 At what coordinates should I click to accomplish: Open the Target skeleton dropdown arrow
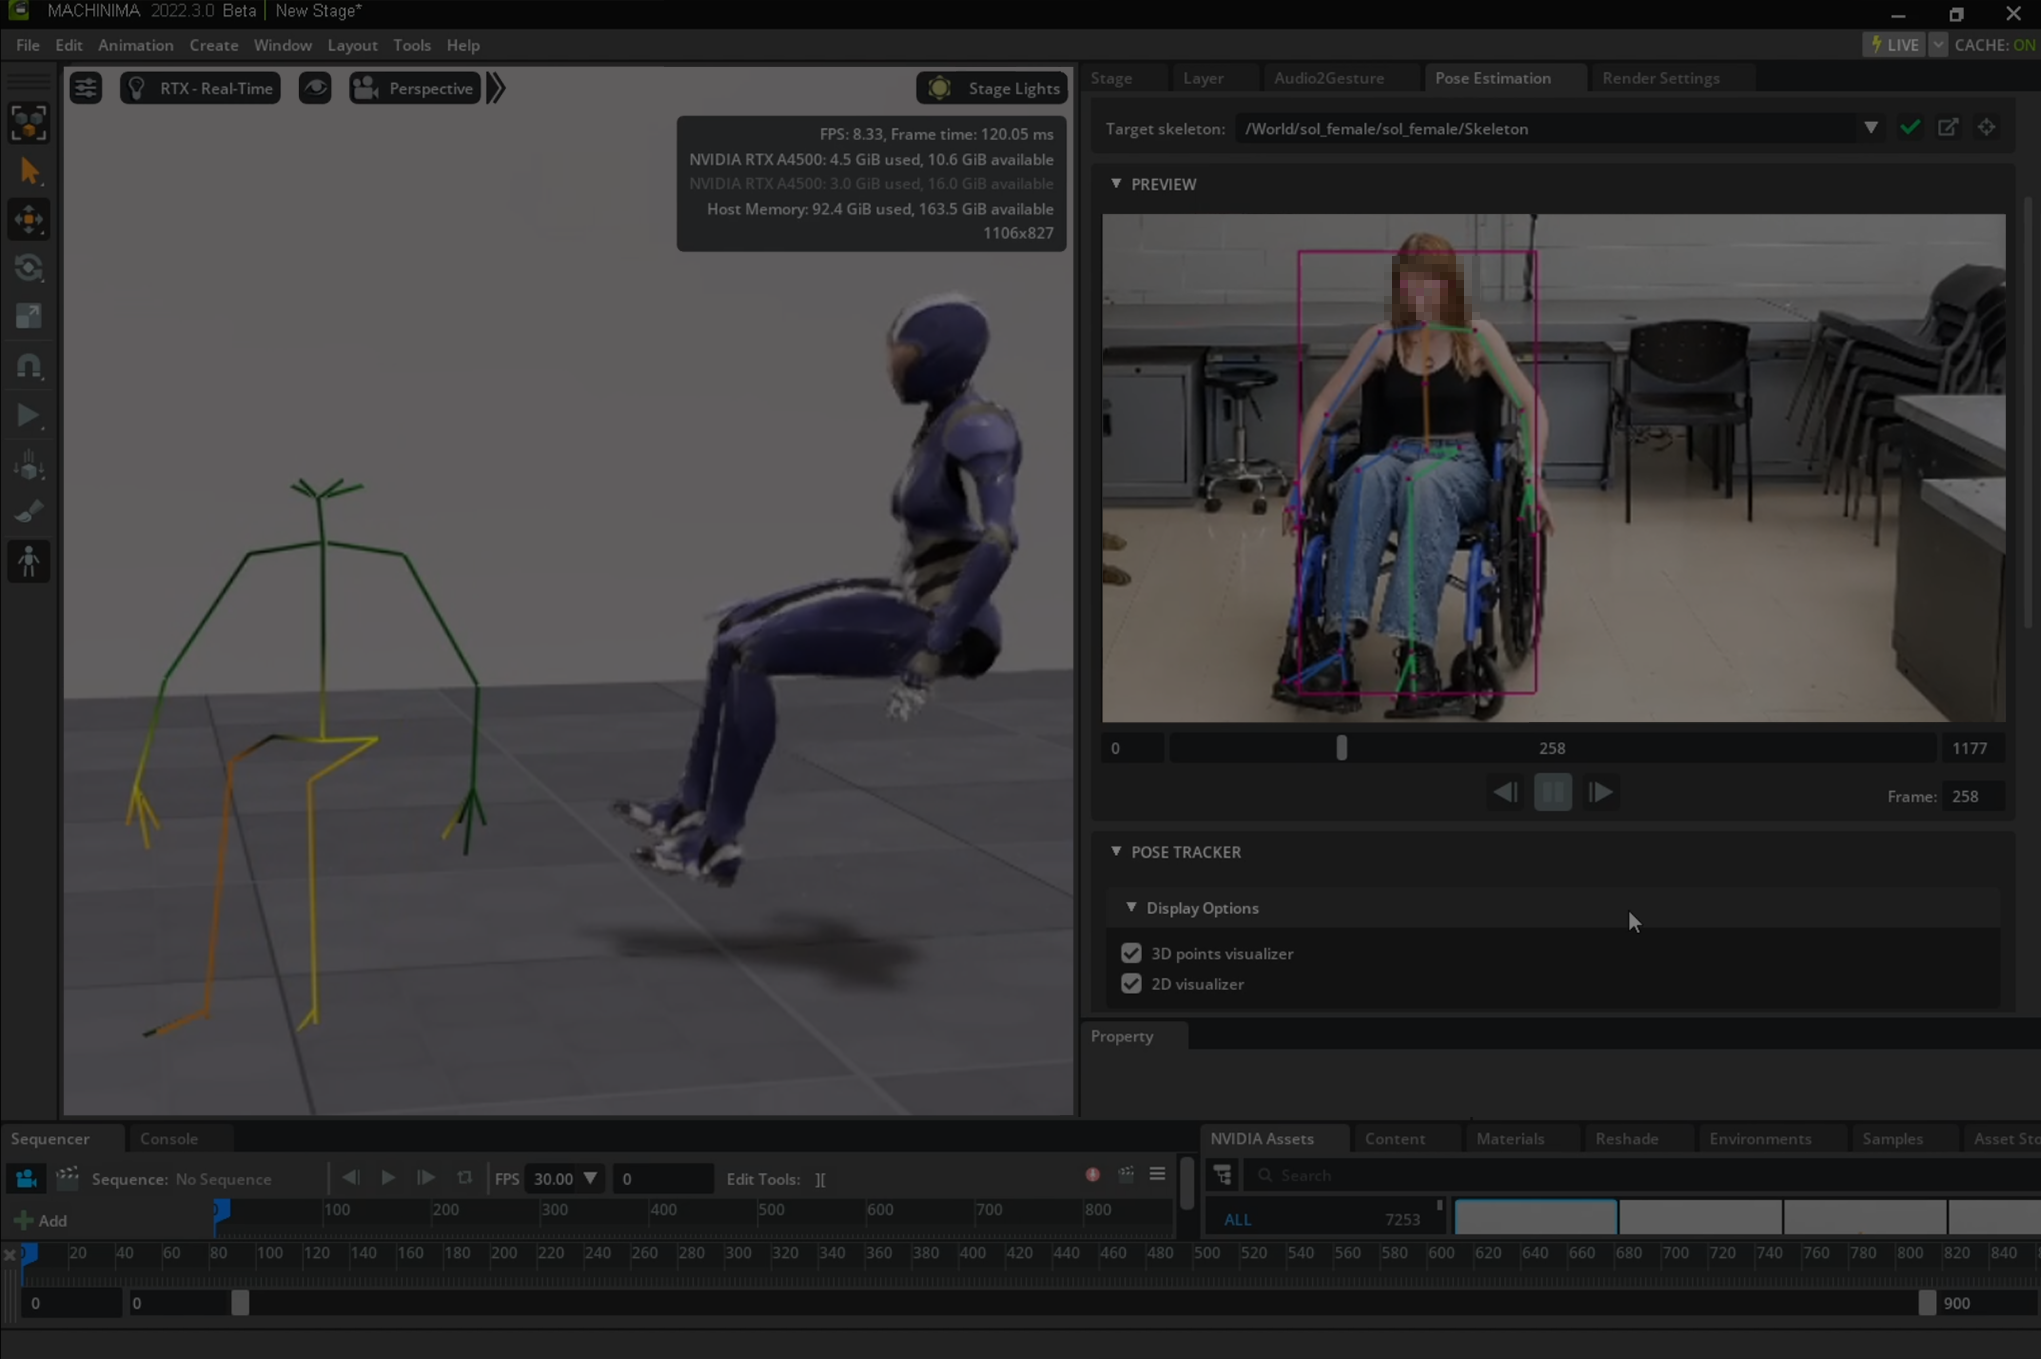pyautogui.click(x=1870, y=128)
